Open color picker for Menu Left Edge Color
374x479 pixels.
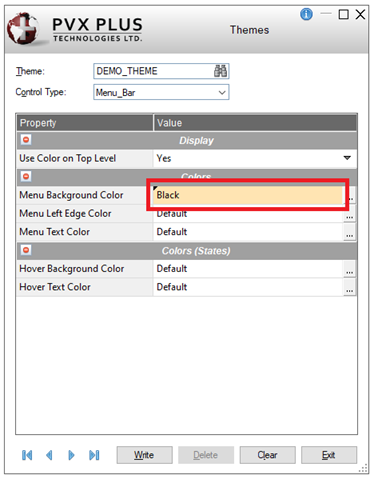click(x=349, y=214)
